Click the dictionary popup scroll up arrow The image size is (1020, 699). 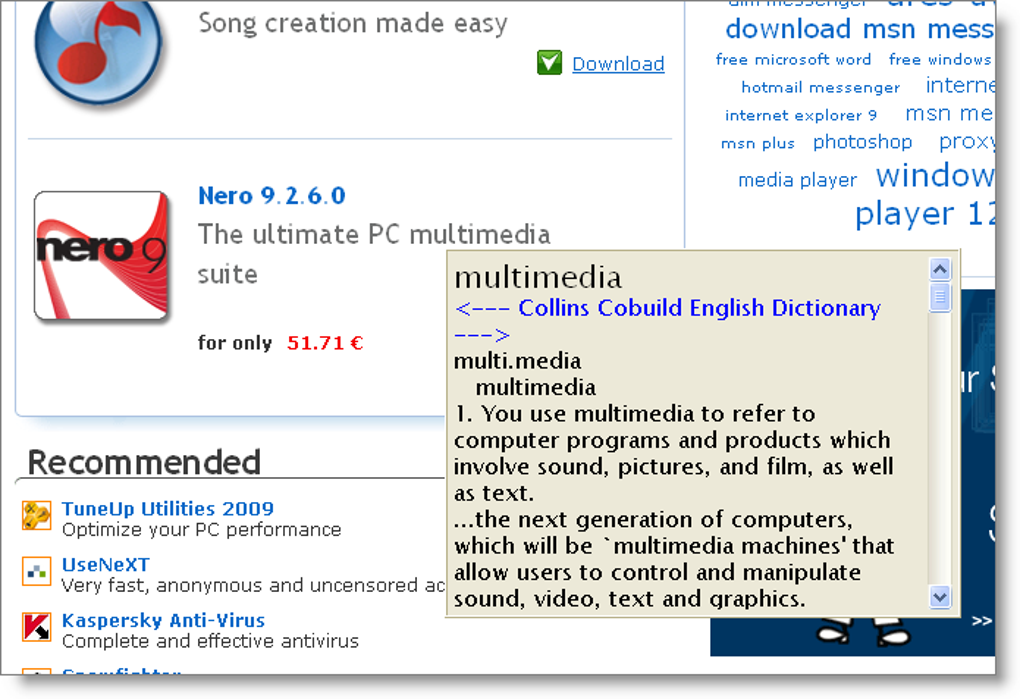pyautogui.click(x=940, y=269)
